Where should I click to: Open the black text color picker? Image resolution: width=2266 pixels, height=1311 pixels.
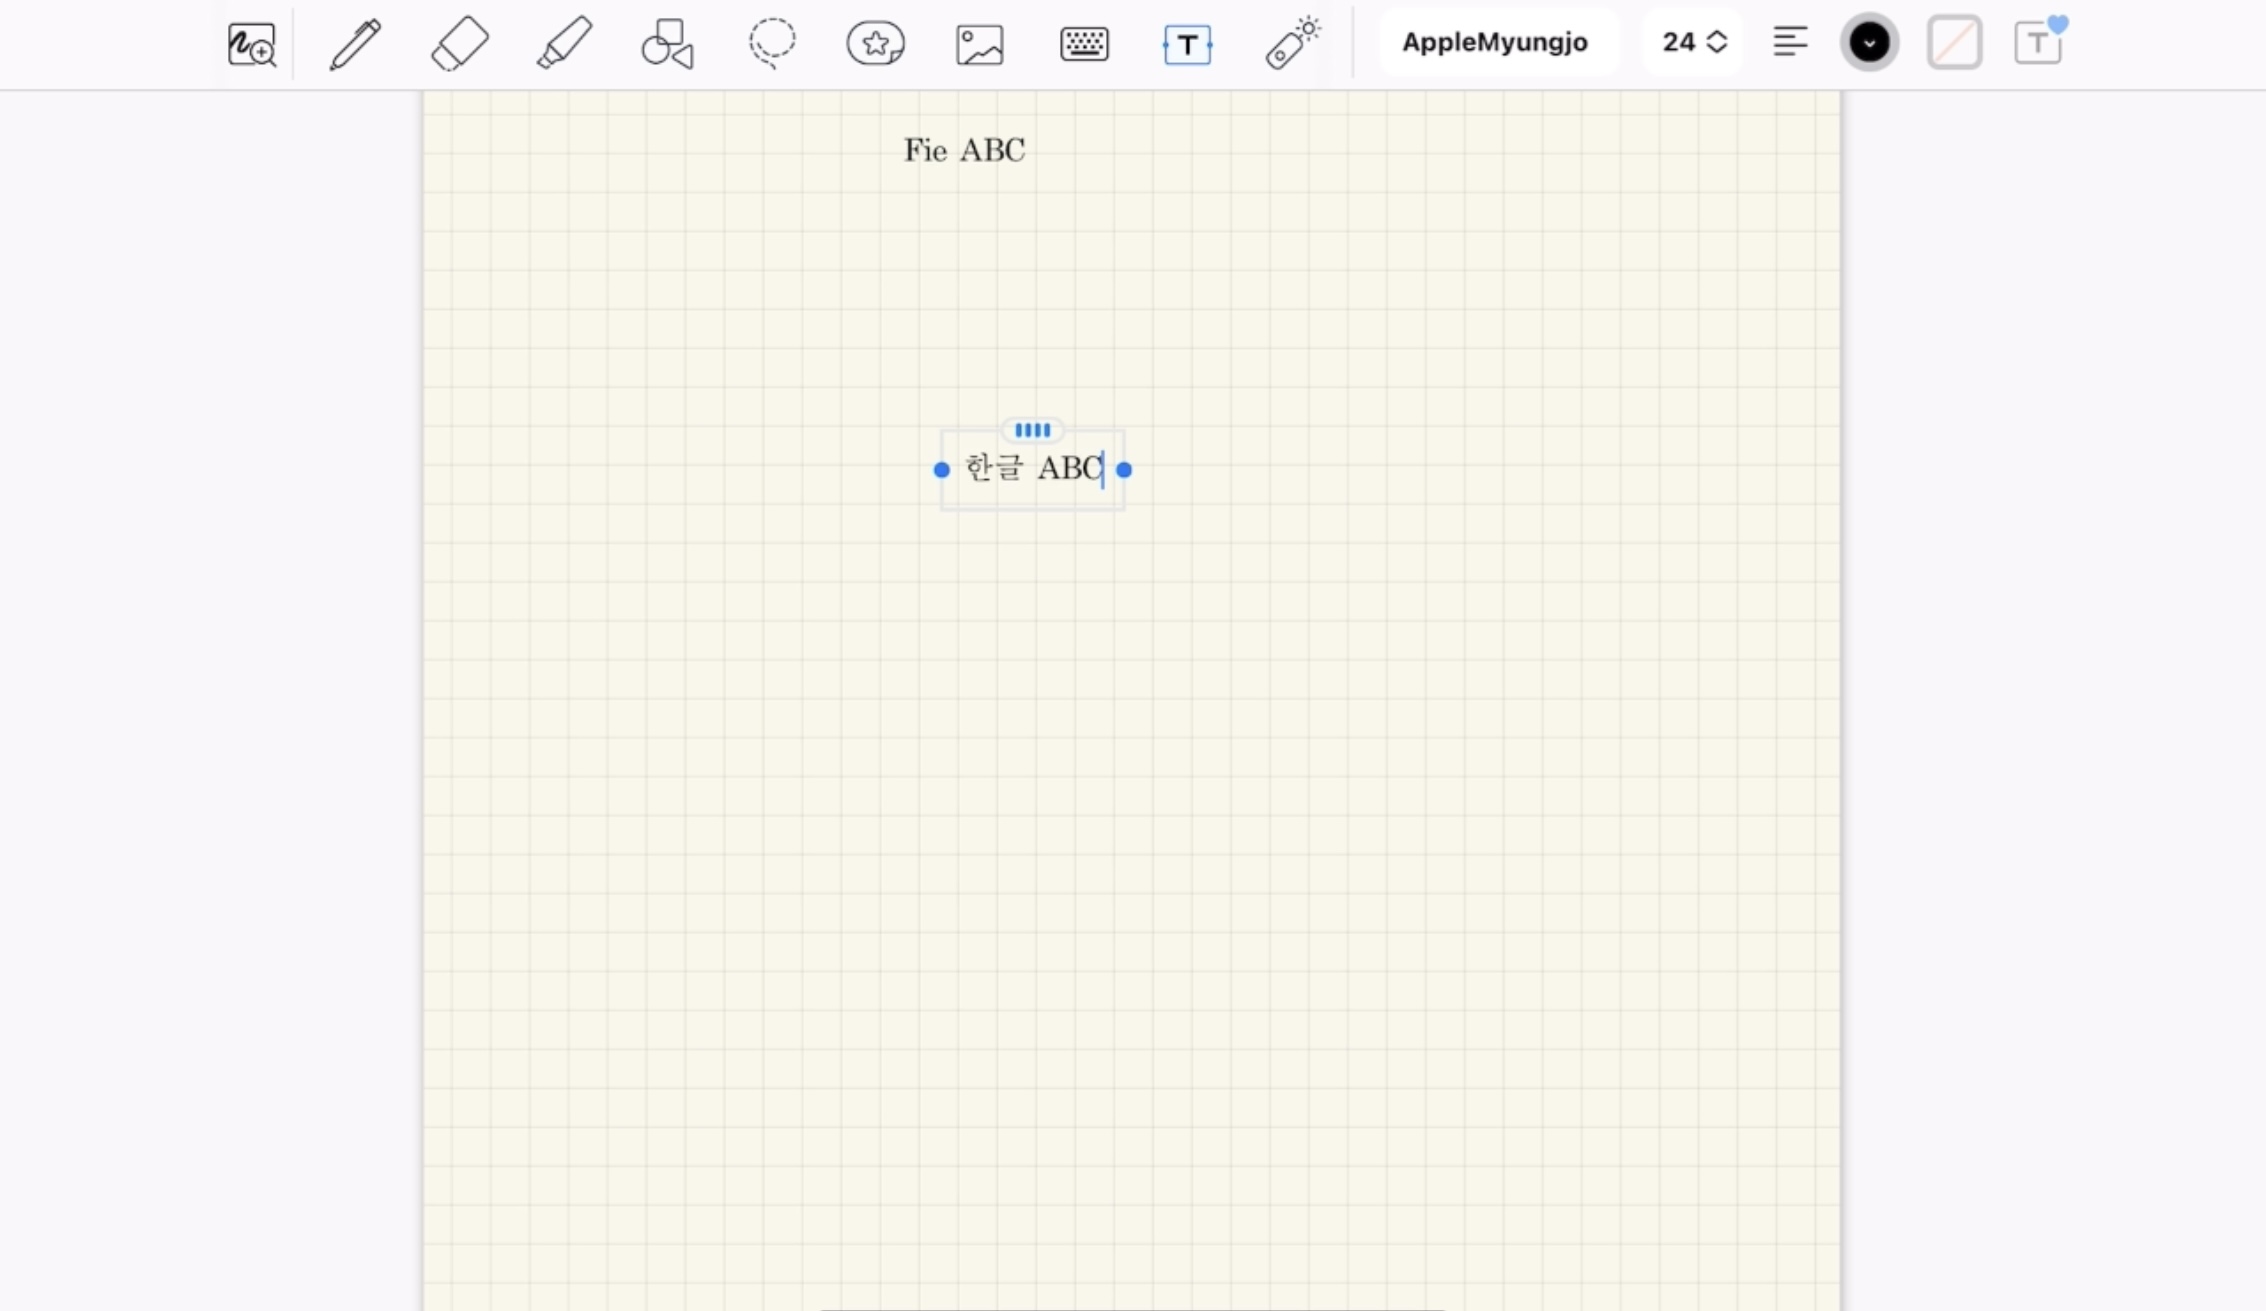[x=1868, y=42]
